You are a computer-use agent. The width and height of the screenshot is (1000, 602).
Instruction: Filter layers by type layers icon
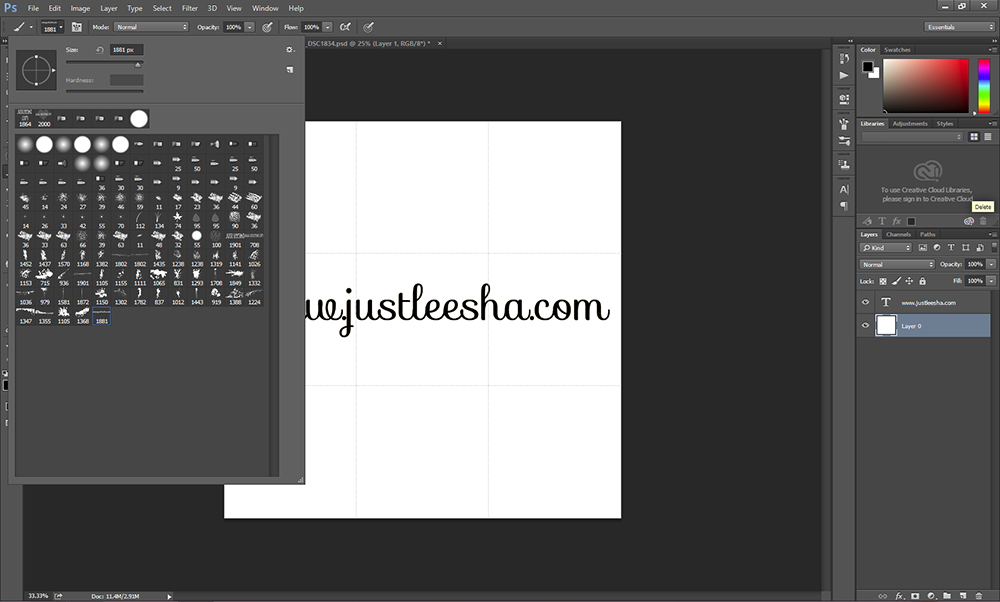tap(951, 247)
